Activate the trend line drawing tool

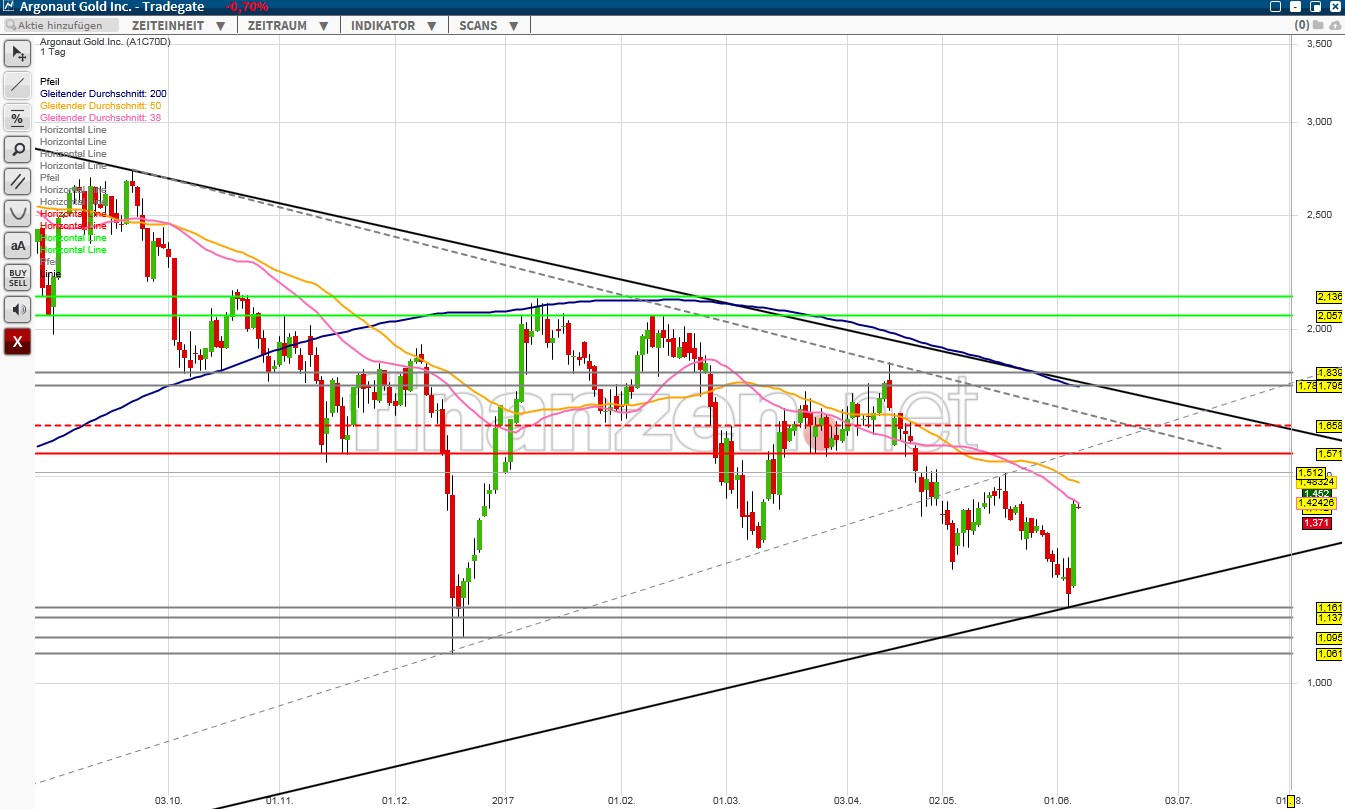18,86
